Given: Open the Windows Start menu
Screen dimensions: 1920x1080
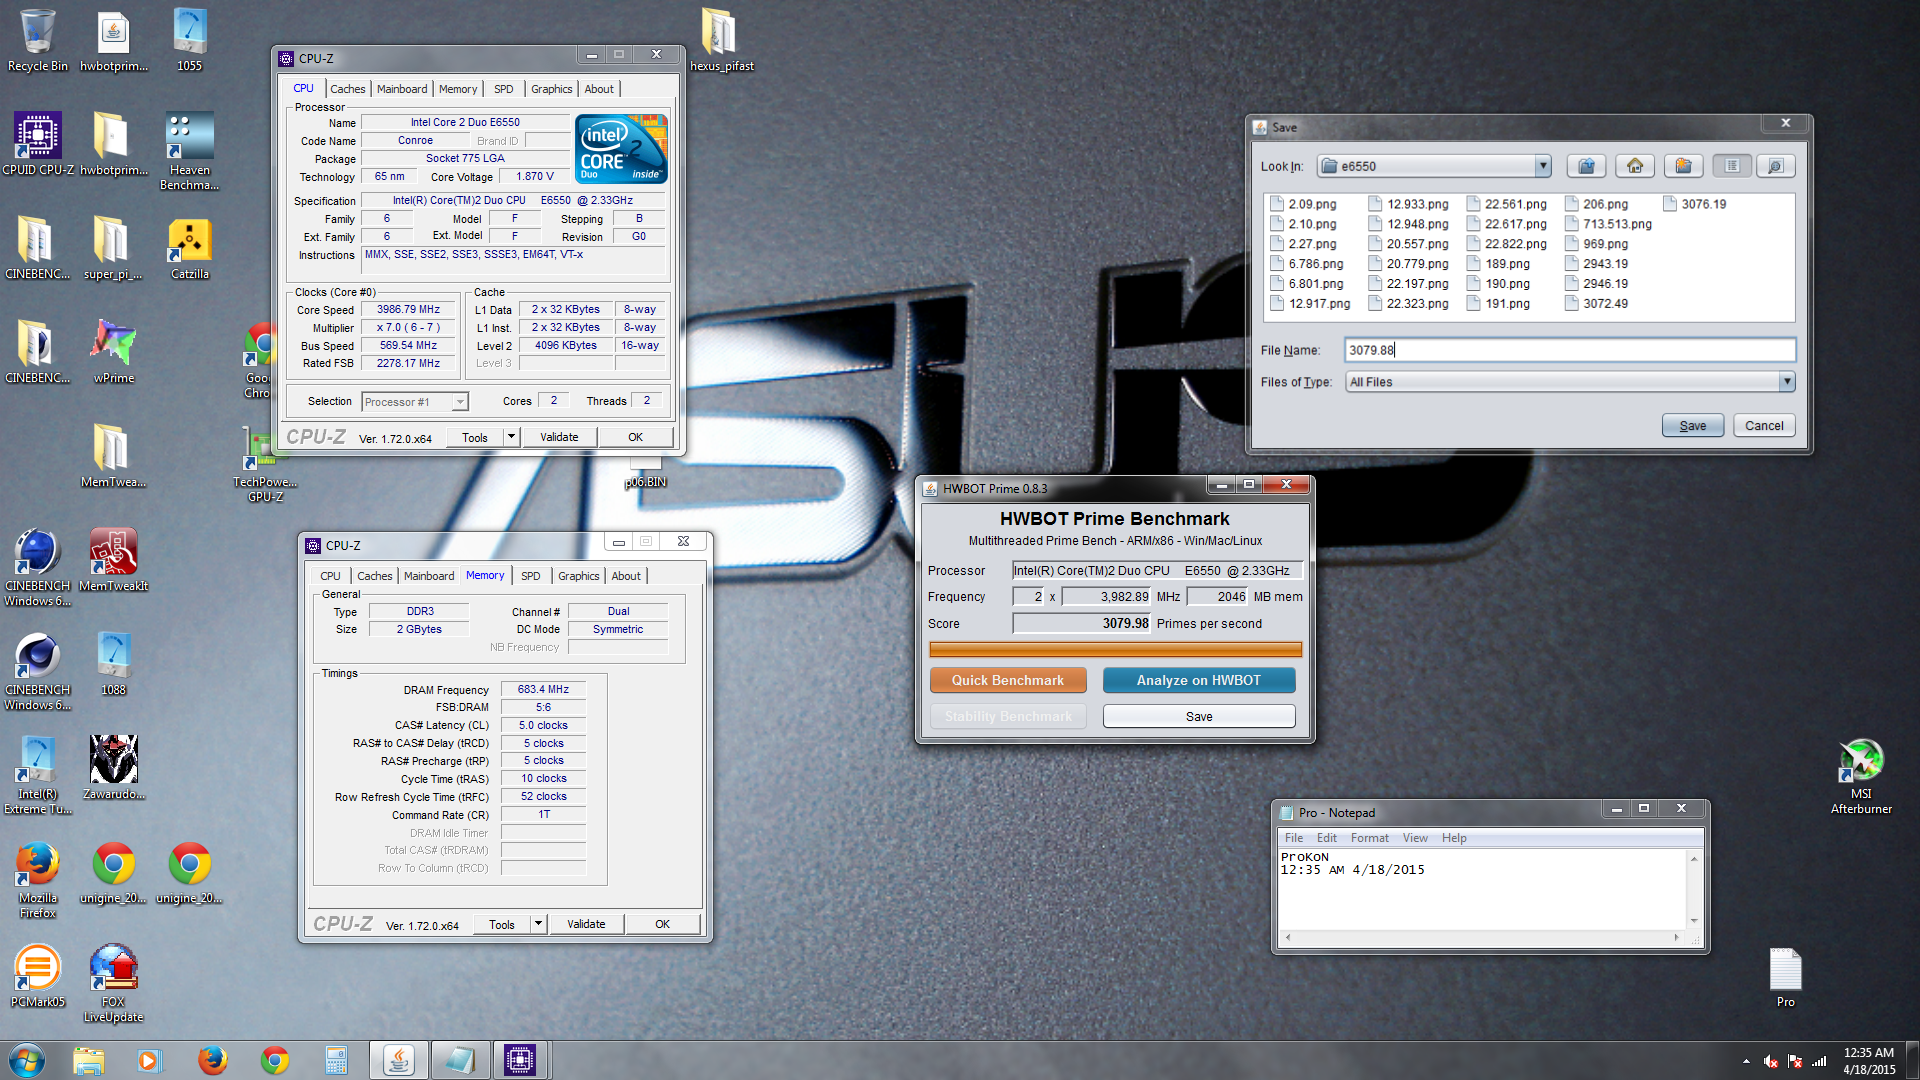Looking at the screenshot, I should click(27, 1060).
